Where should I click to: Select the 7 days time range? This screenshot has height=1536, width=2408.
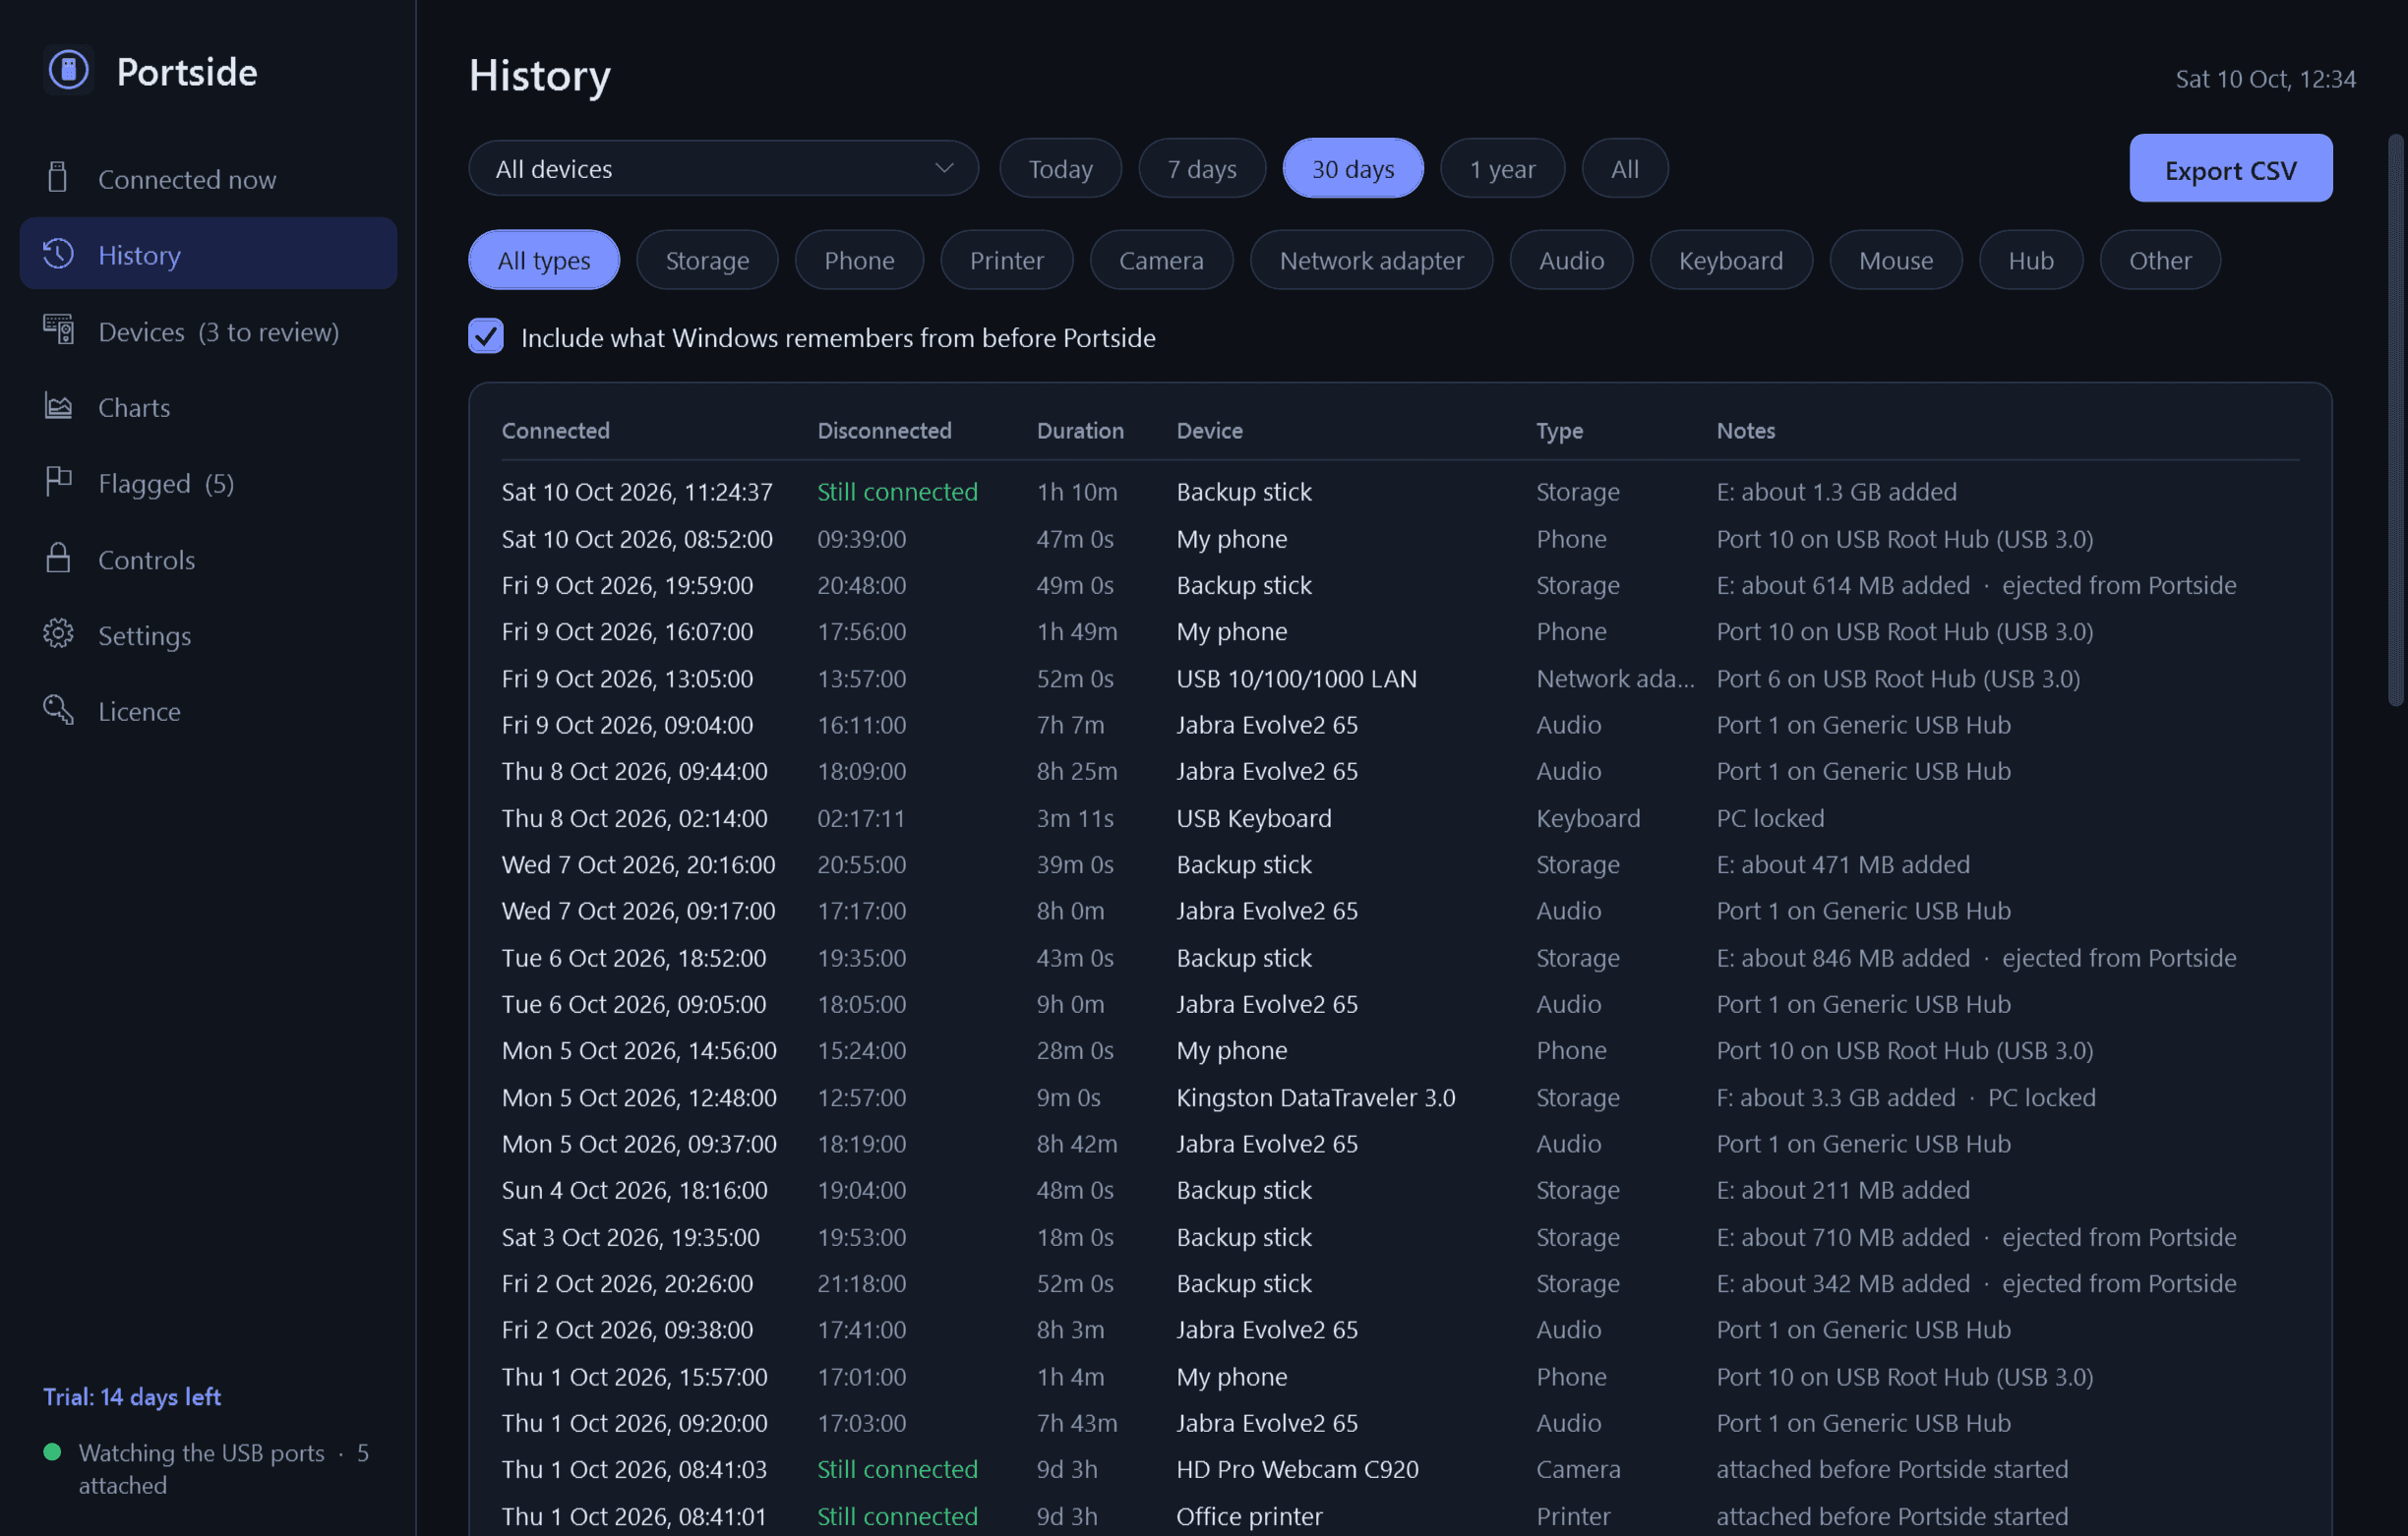[x=1202, y=168]
